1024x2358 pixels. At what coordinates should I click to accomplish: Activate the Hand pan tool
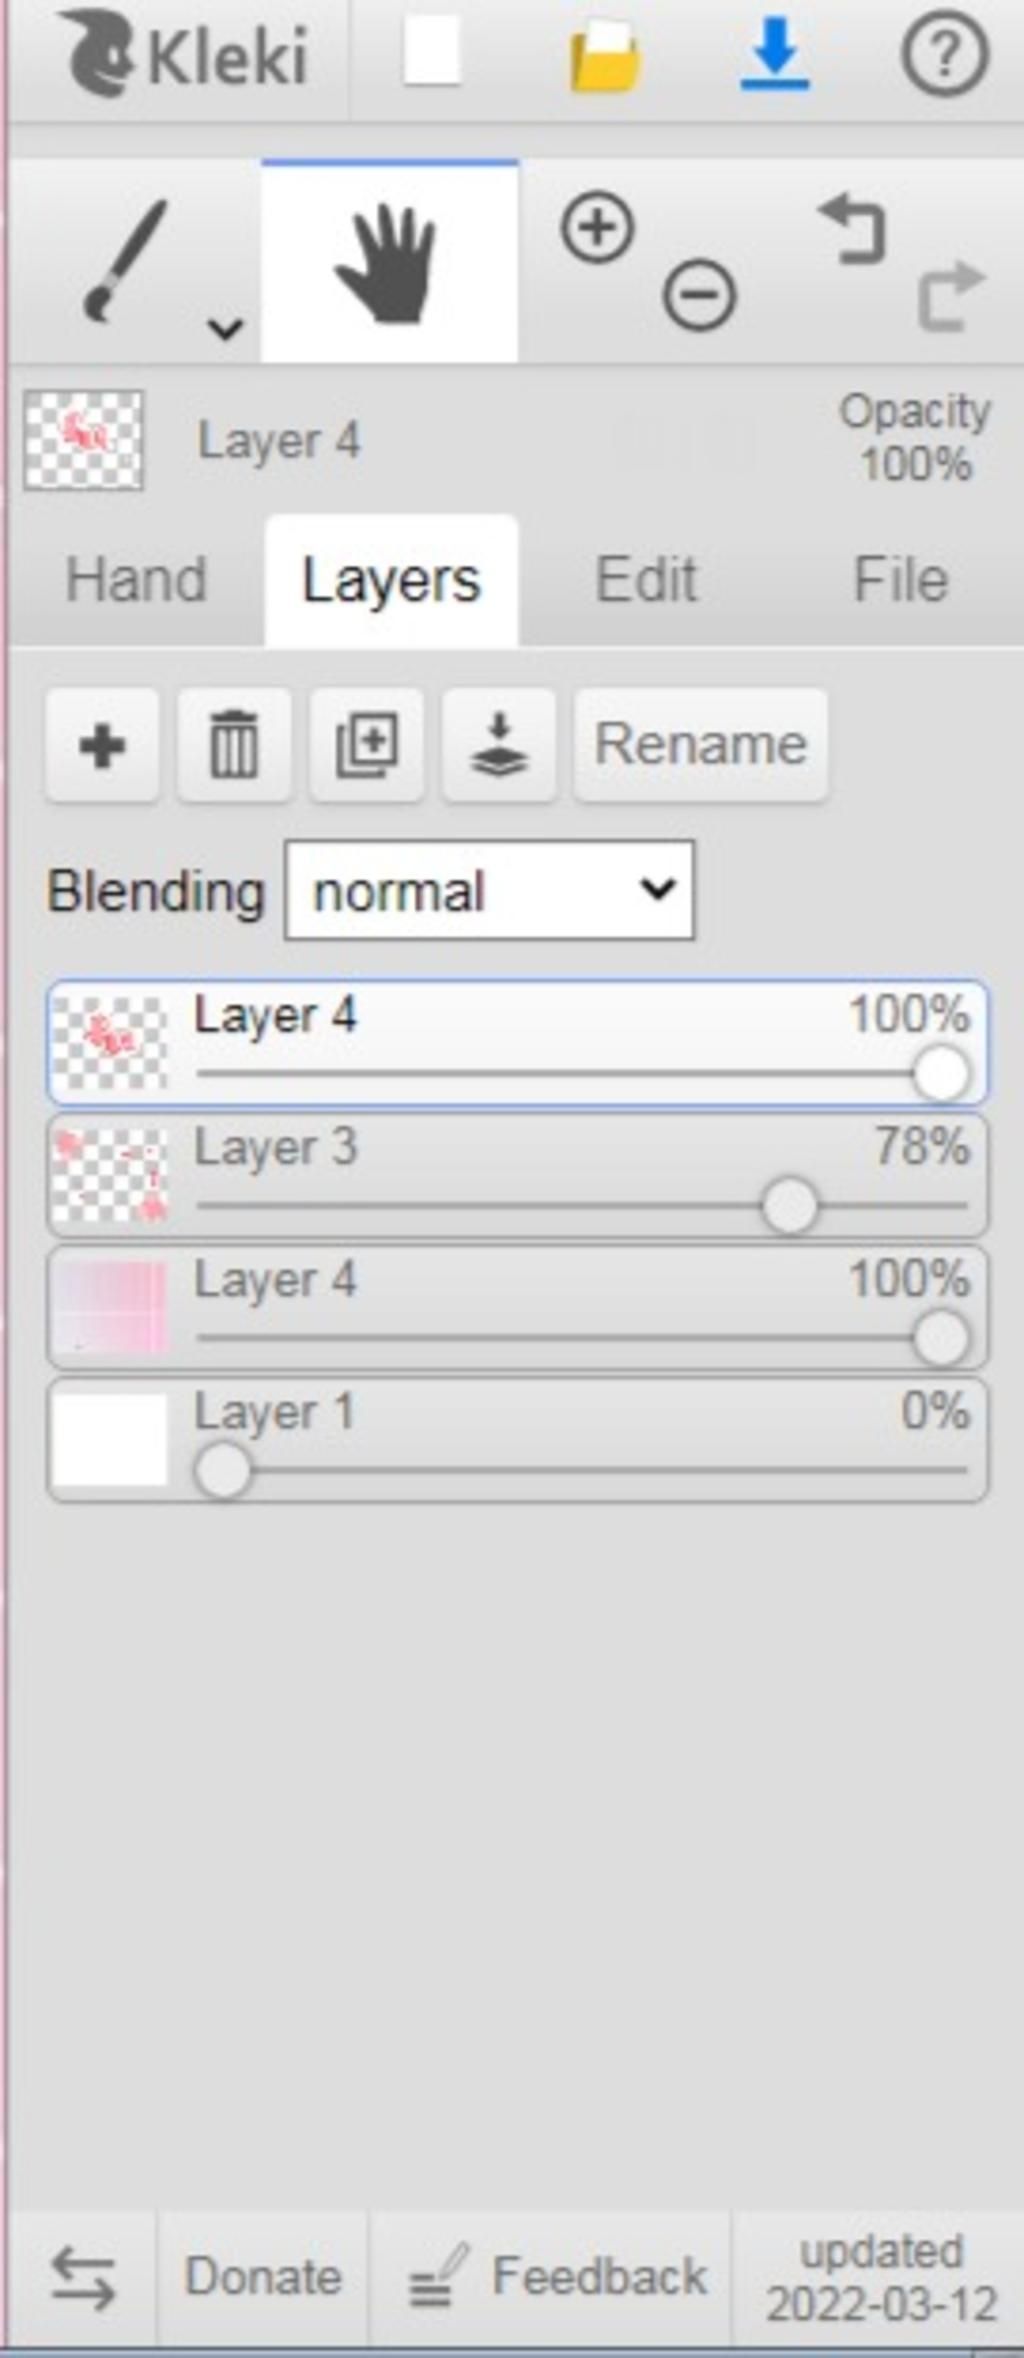[389, 262]
